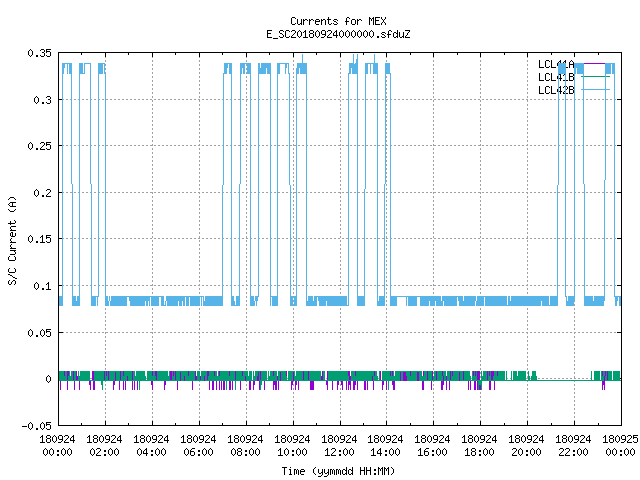Click the LCL41B legend label
The image size is (640, 480).
(x=556, y=77)
